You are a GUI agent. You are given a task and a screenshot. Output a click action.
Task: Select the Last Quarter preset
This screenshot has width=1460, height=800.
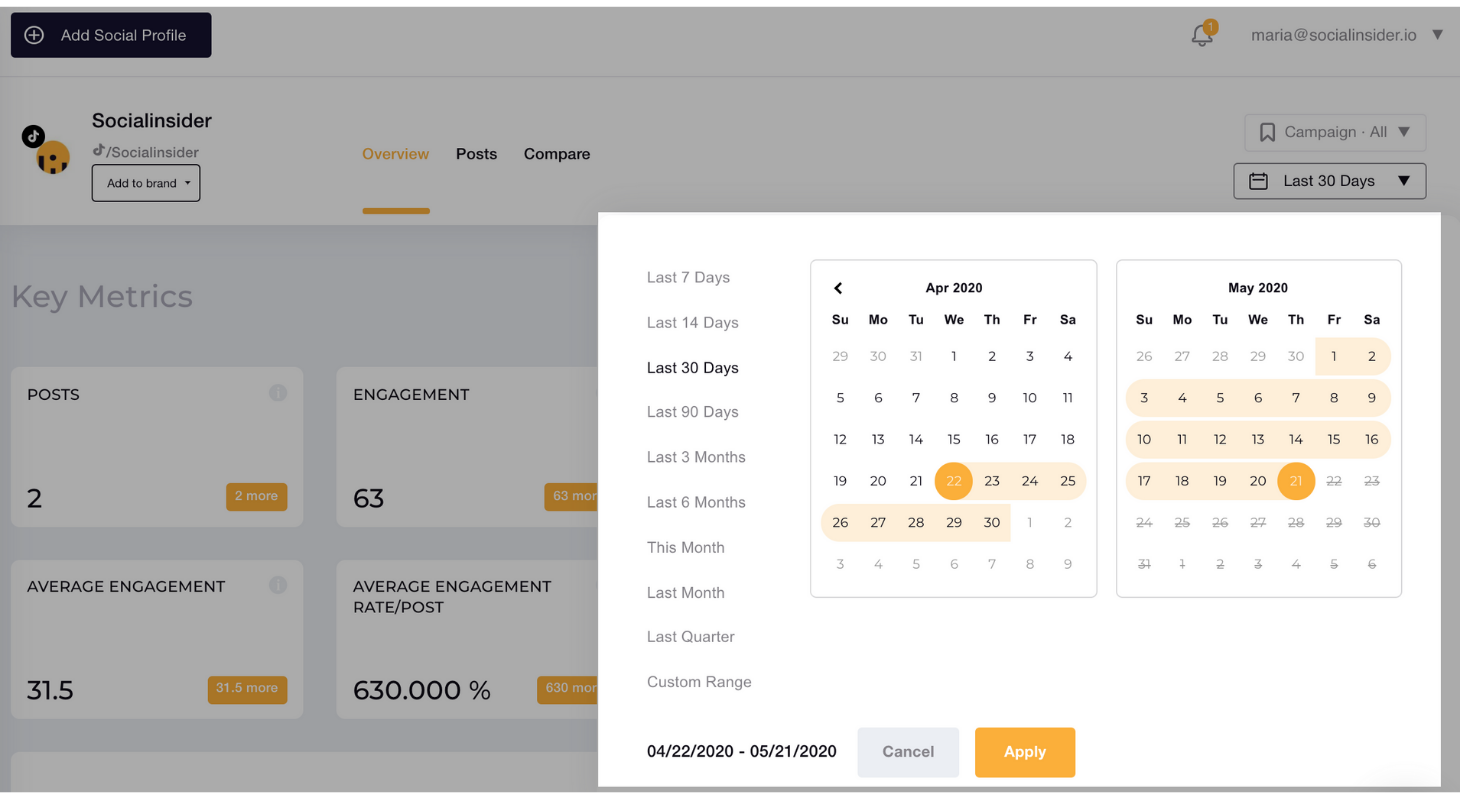pos(690,636)
